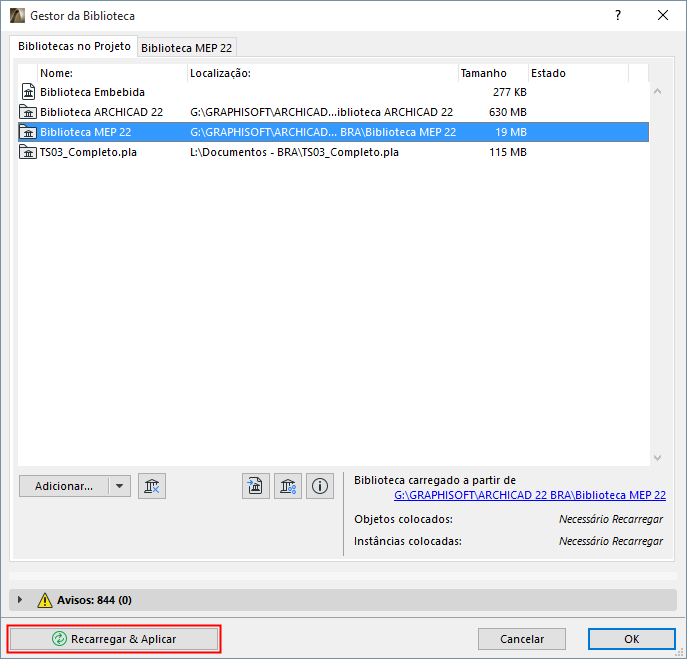Screen dimensions: 687x659
Task: Click the question mark help icon
Action: 618,15
